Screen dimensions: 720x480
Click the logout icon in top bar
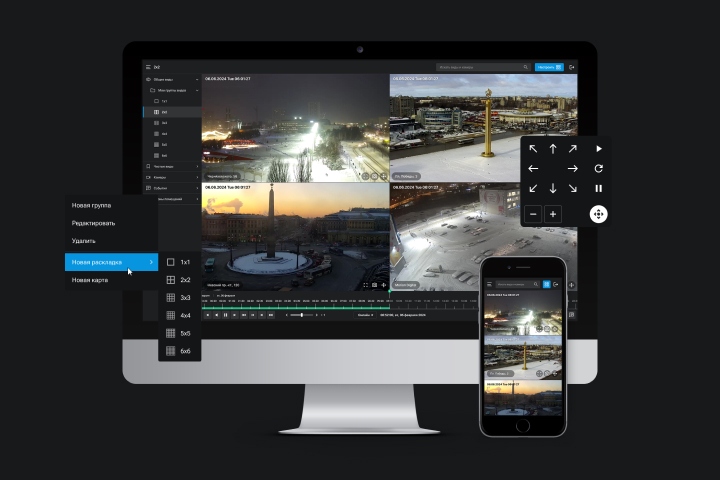click(572, 67)
